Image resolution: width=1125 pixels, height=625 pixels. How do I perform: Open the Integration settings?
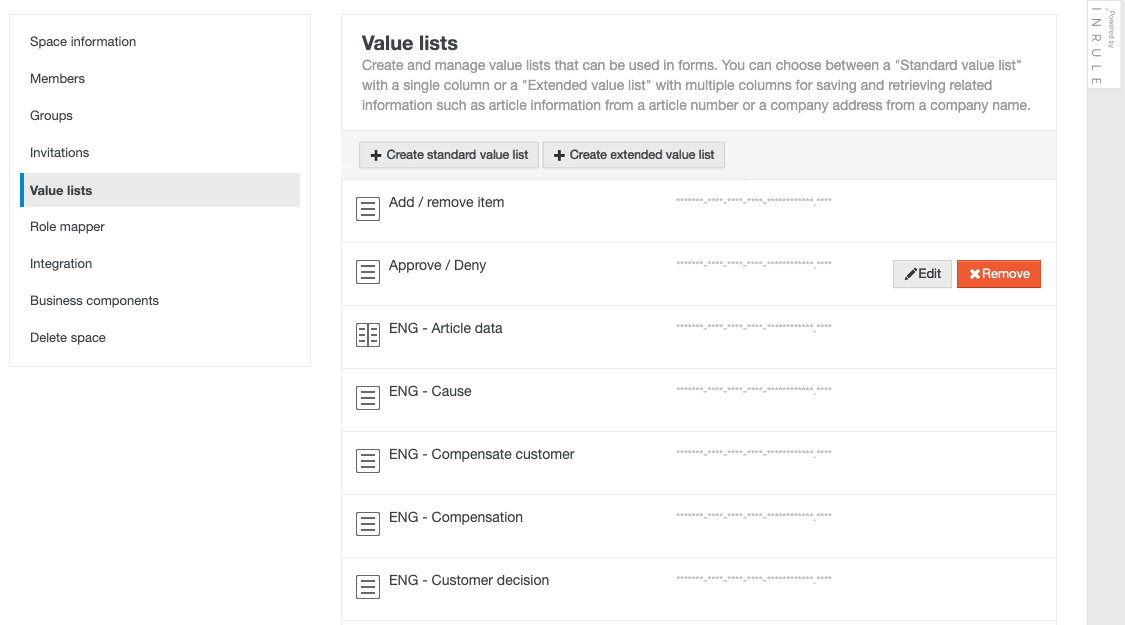(x=62, y=263)
